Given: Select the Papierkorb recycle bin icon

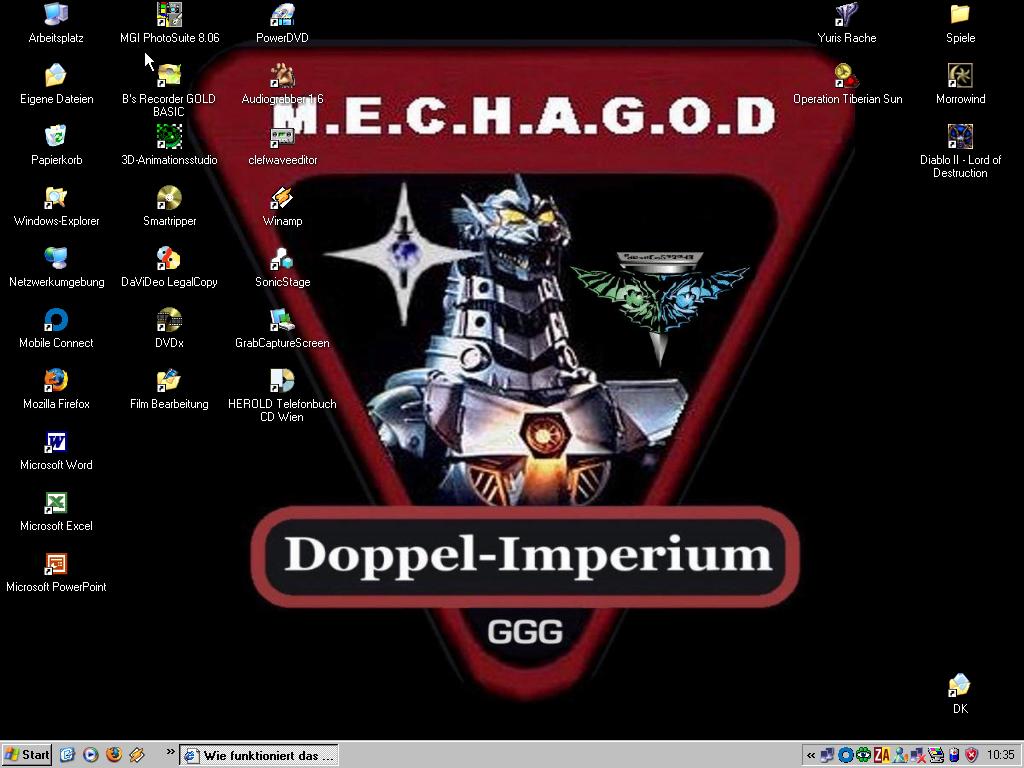Looking at the screenshot, I should tap(56, 137).
